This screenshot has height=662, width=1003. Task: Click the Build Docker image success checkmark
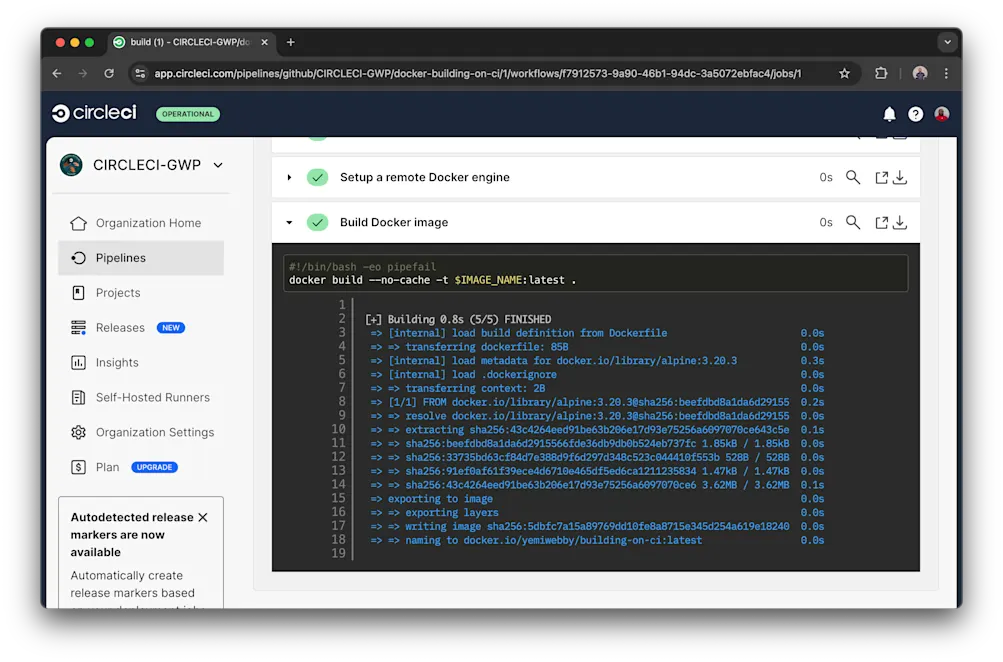point(317,222)
